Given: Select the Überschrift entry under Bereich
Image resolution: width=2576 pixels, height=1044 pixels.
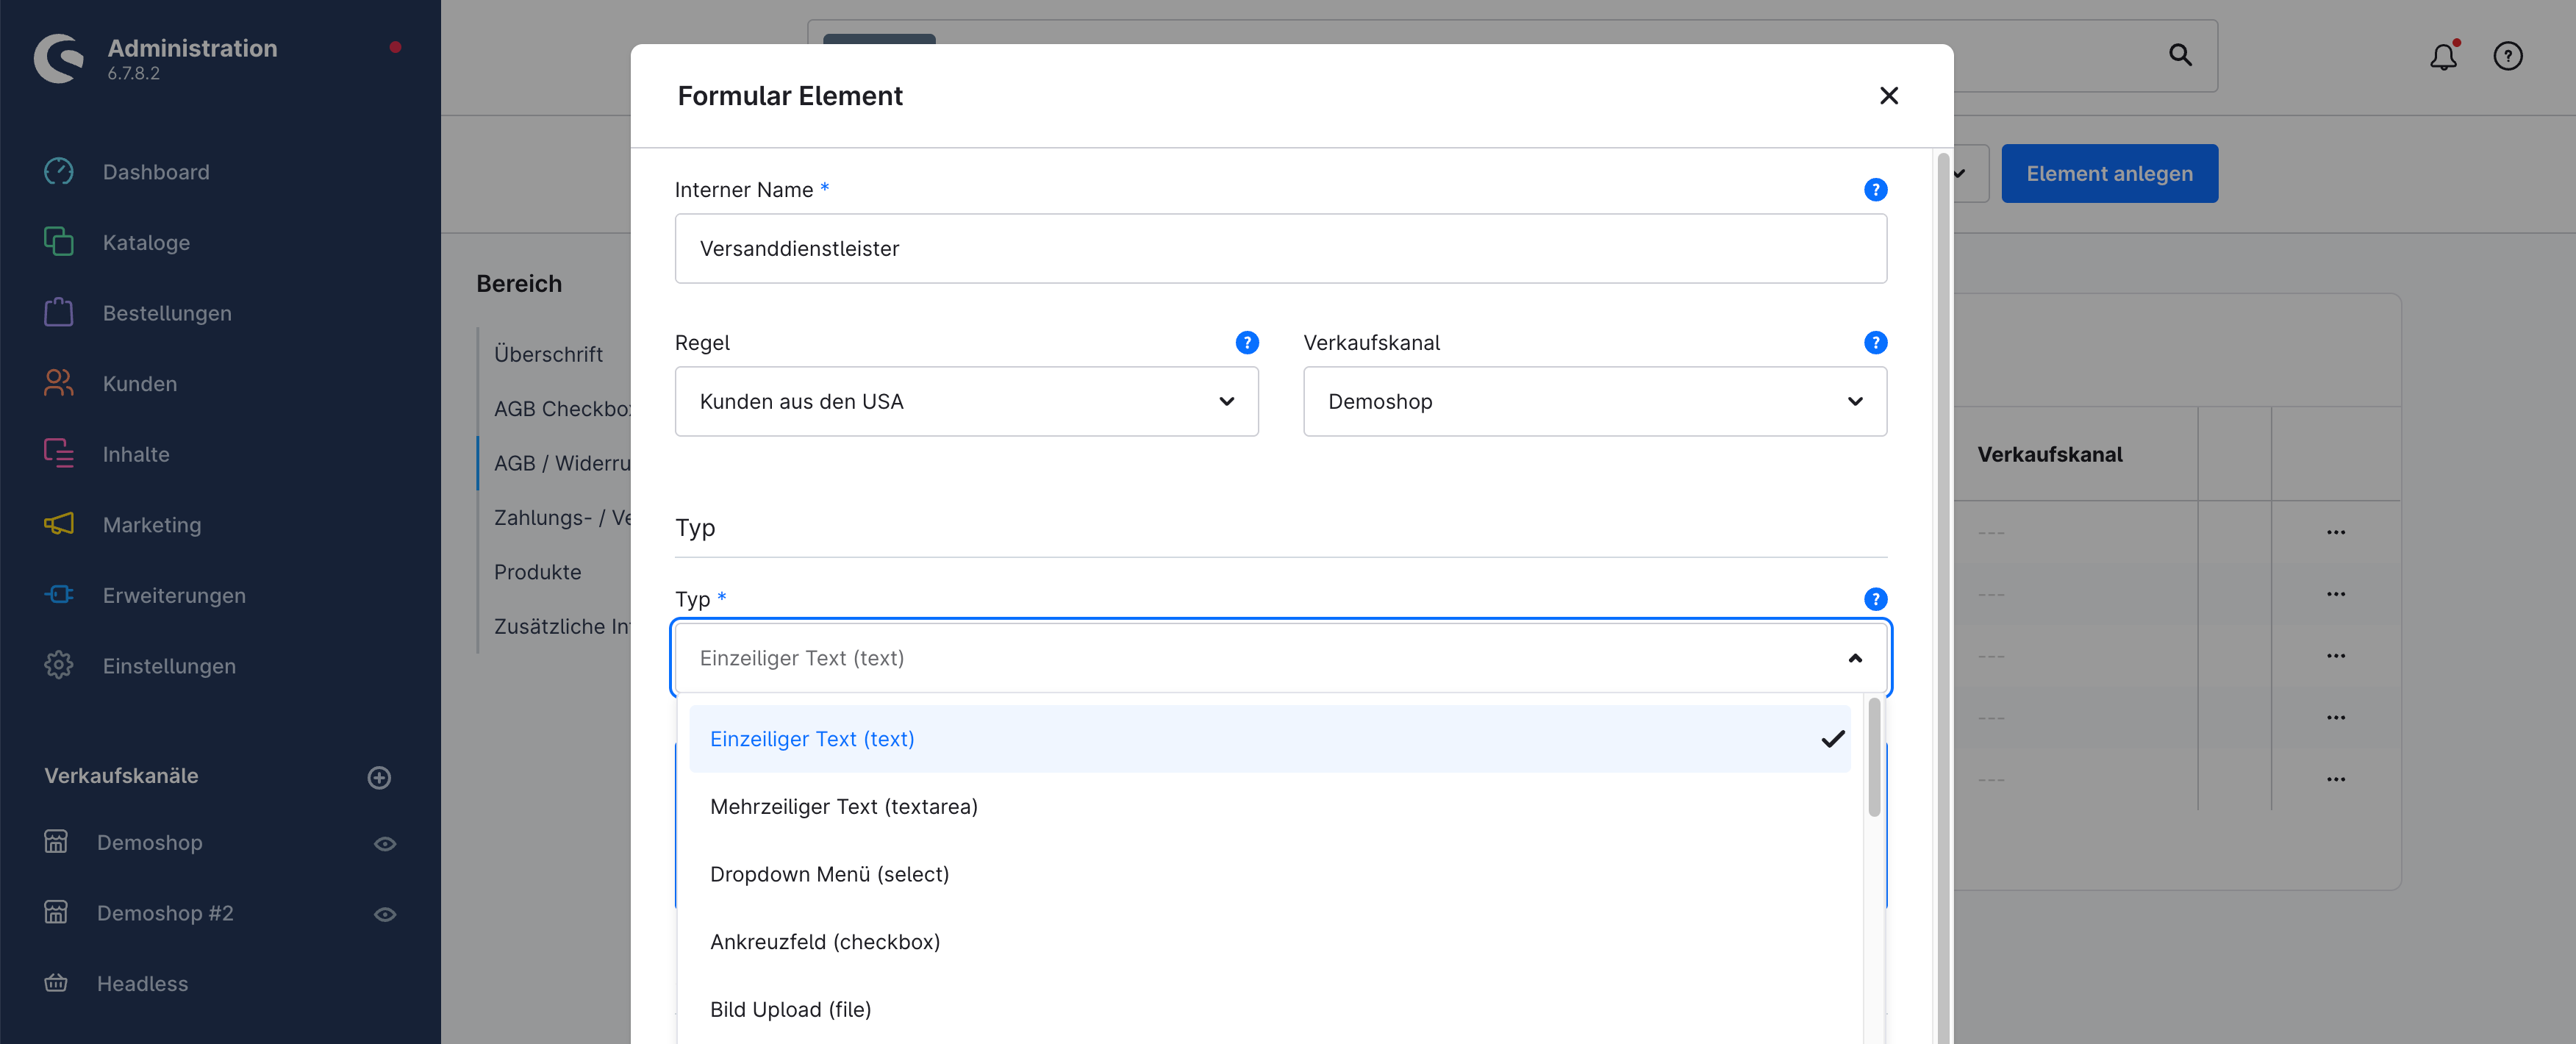Looking at the screenshot, I should (x=548, y=354).
